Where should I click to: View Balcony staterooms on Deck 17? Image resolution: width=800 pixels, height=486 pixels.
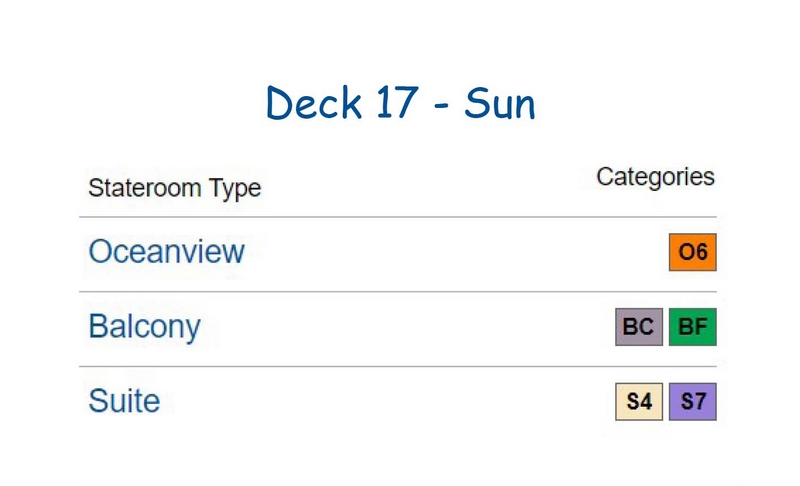point(144,327)
